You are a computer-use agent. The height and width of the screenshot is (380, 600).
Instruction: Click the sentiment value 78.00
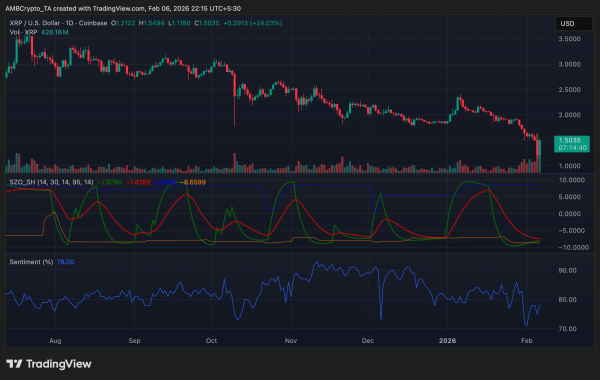[65, 262]
